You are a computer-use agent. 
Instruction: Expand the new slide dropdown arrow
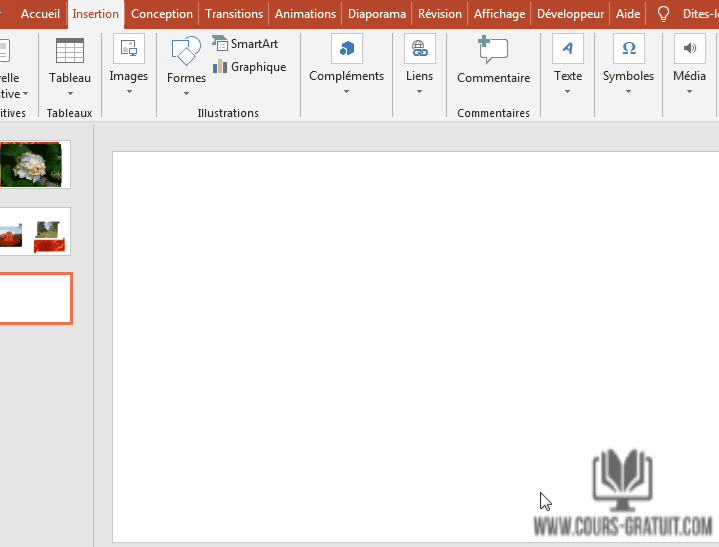(x=25, y=94)
